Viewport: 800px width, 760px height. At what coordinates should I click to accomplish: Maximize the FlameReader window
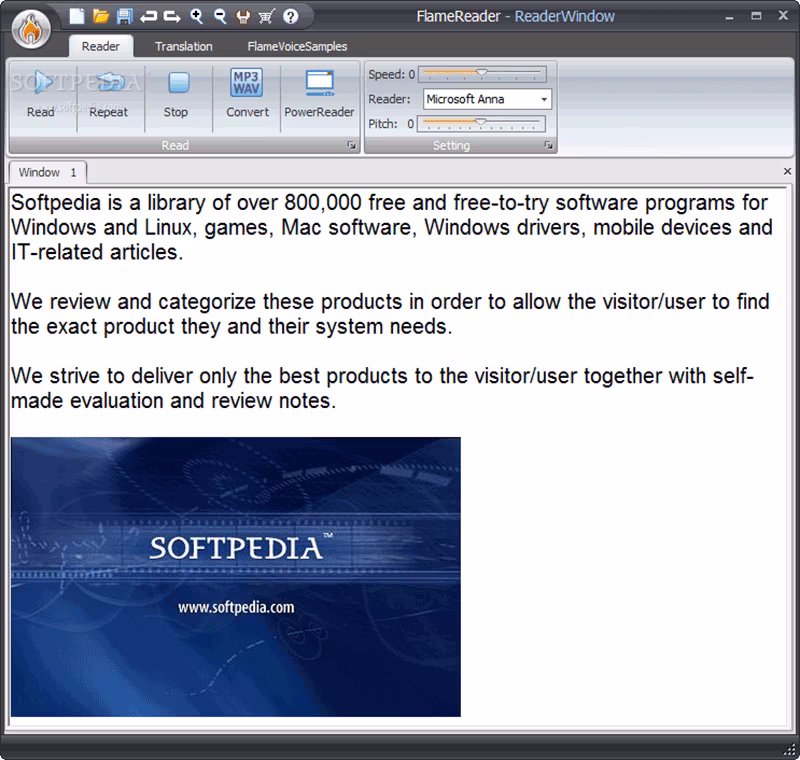pos(756,16)
